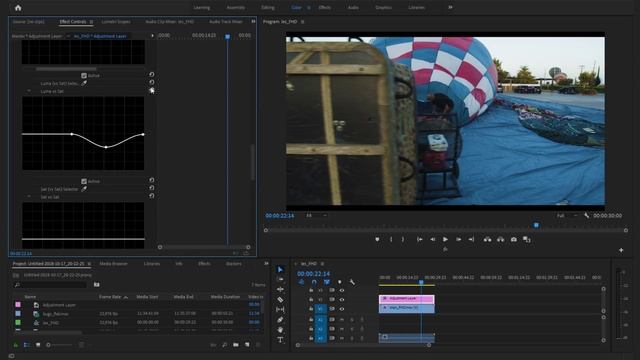Collapse the Sat vs Sat section

(29, 197)
